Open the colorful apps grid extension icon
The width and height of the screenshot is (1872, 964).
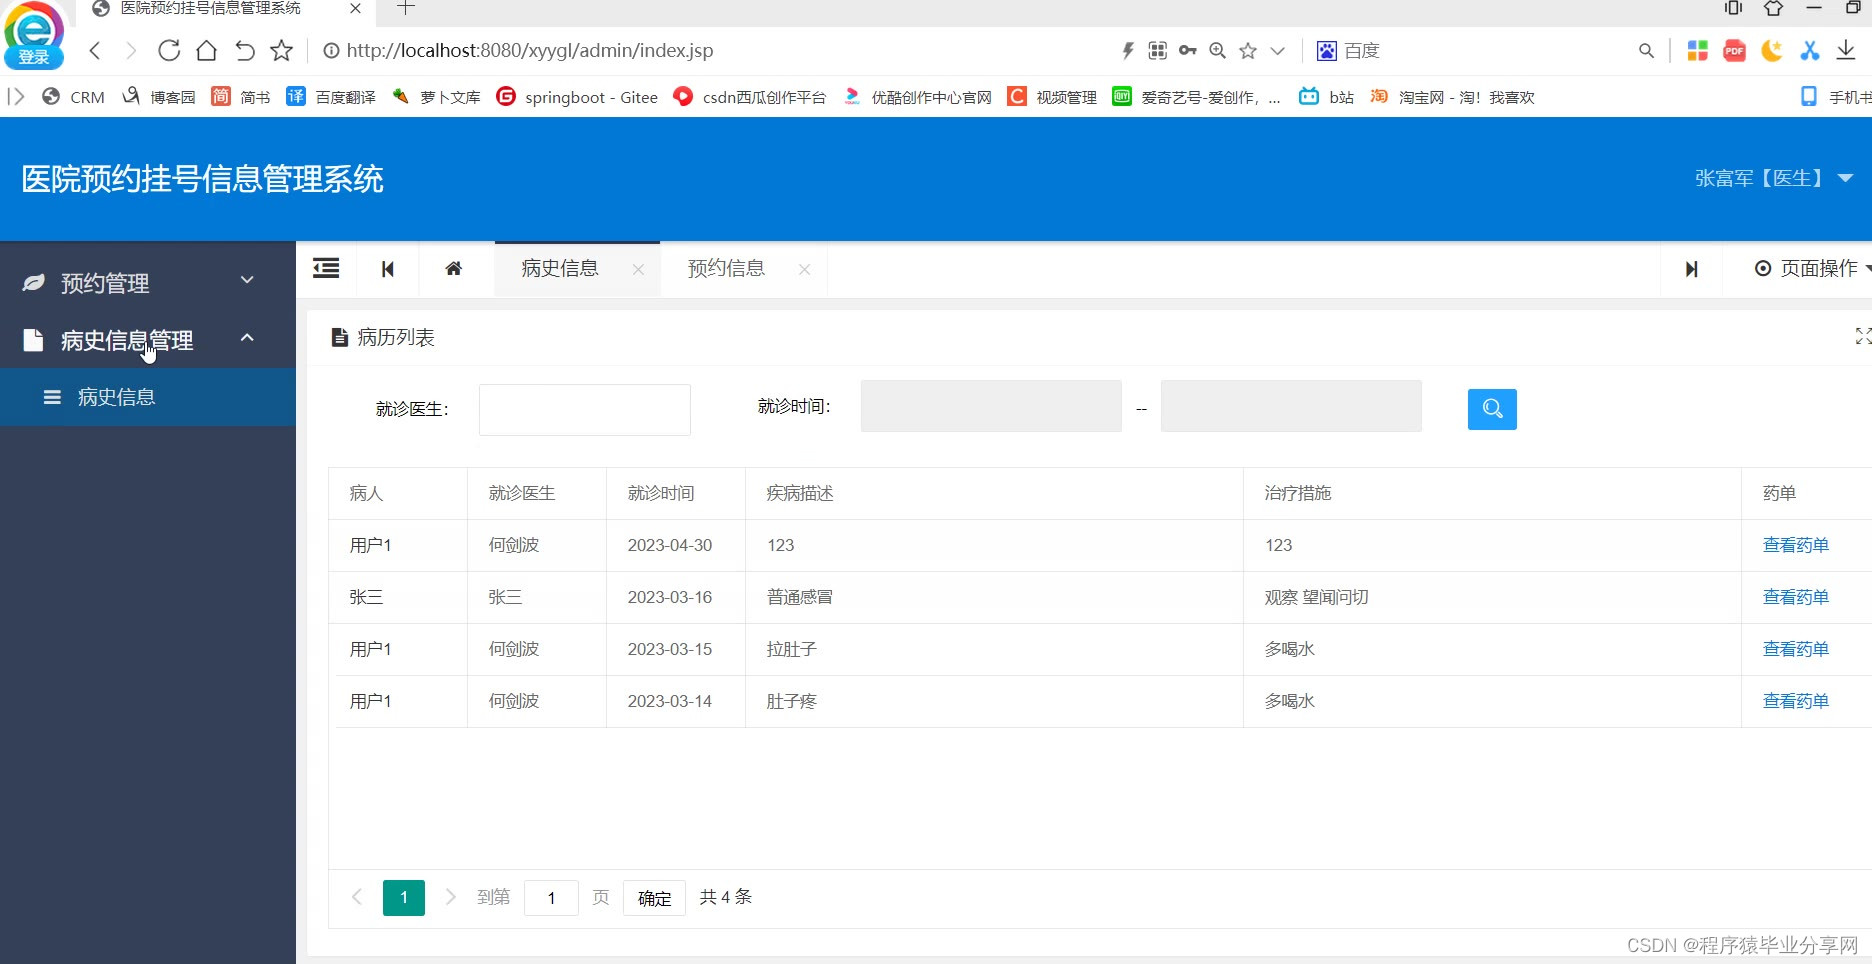click(x=1697, y=50)
